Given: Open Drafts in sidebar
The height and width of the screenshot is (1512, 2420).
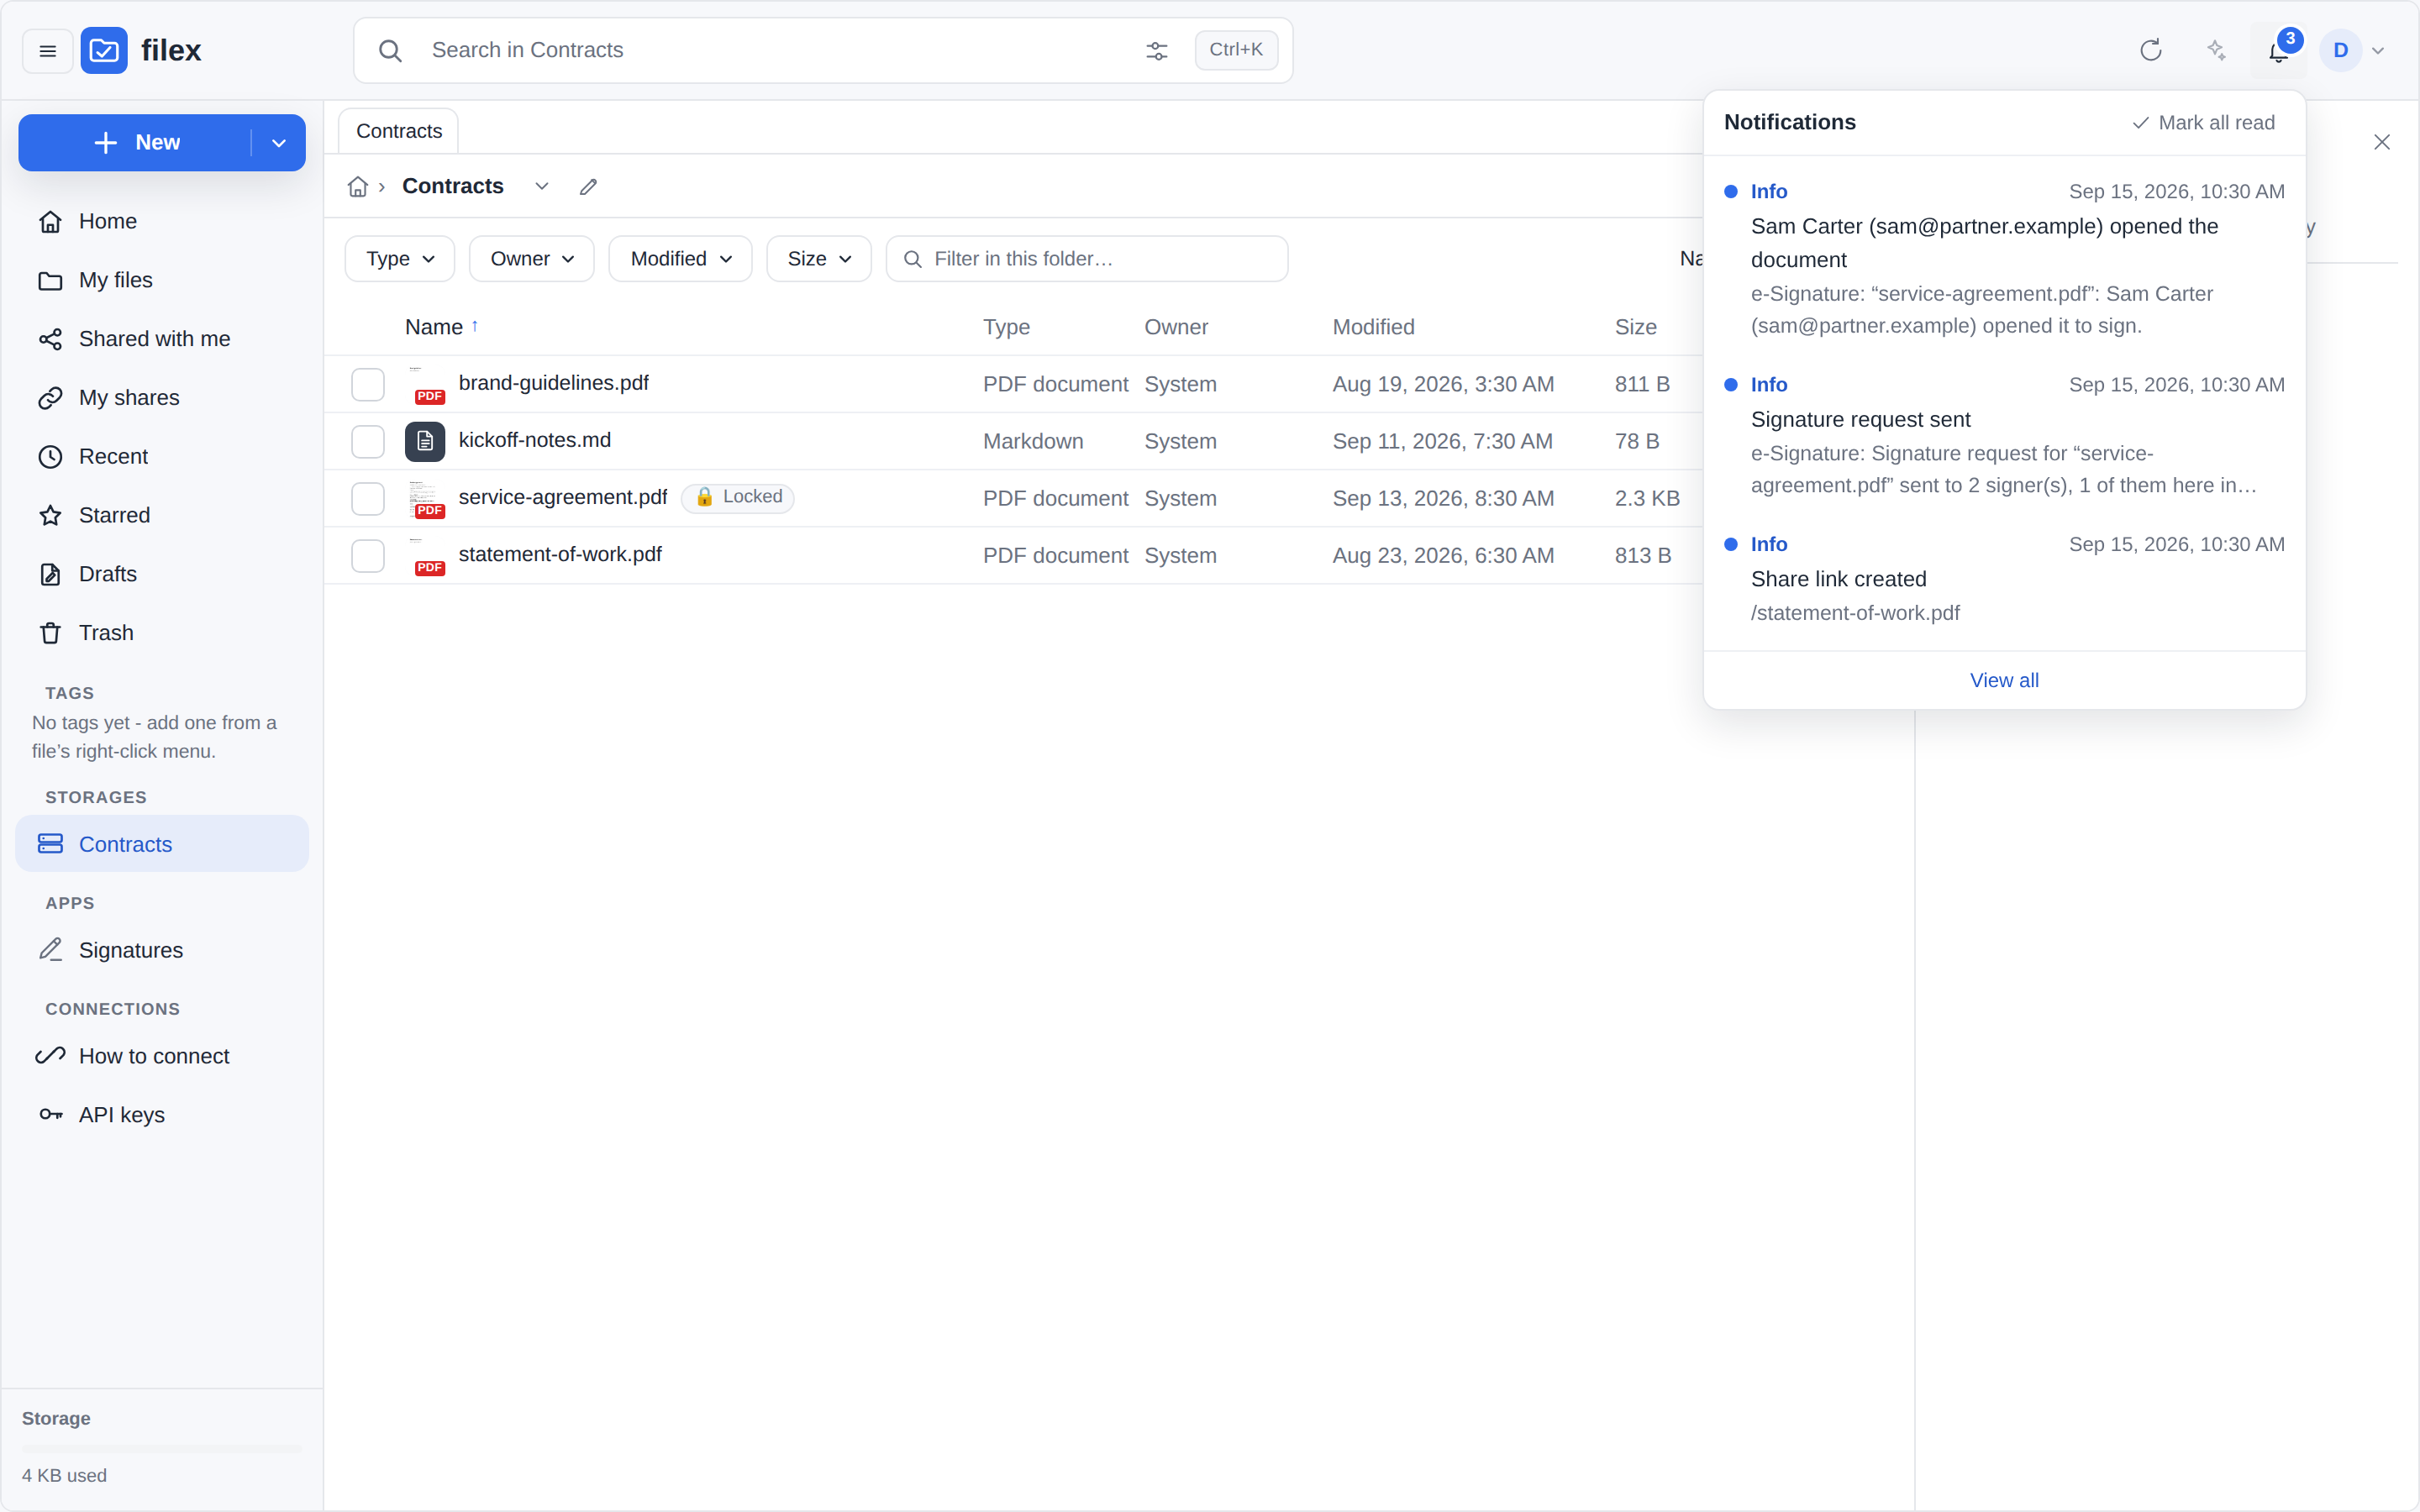Looking at the screenshot, I should (162, 574).
